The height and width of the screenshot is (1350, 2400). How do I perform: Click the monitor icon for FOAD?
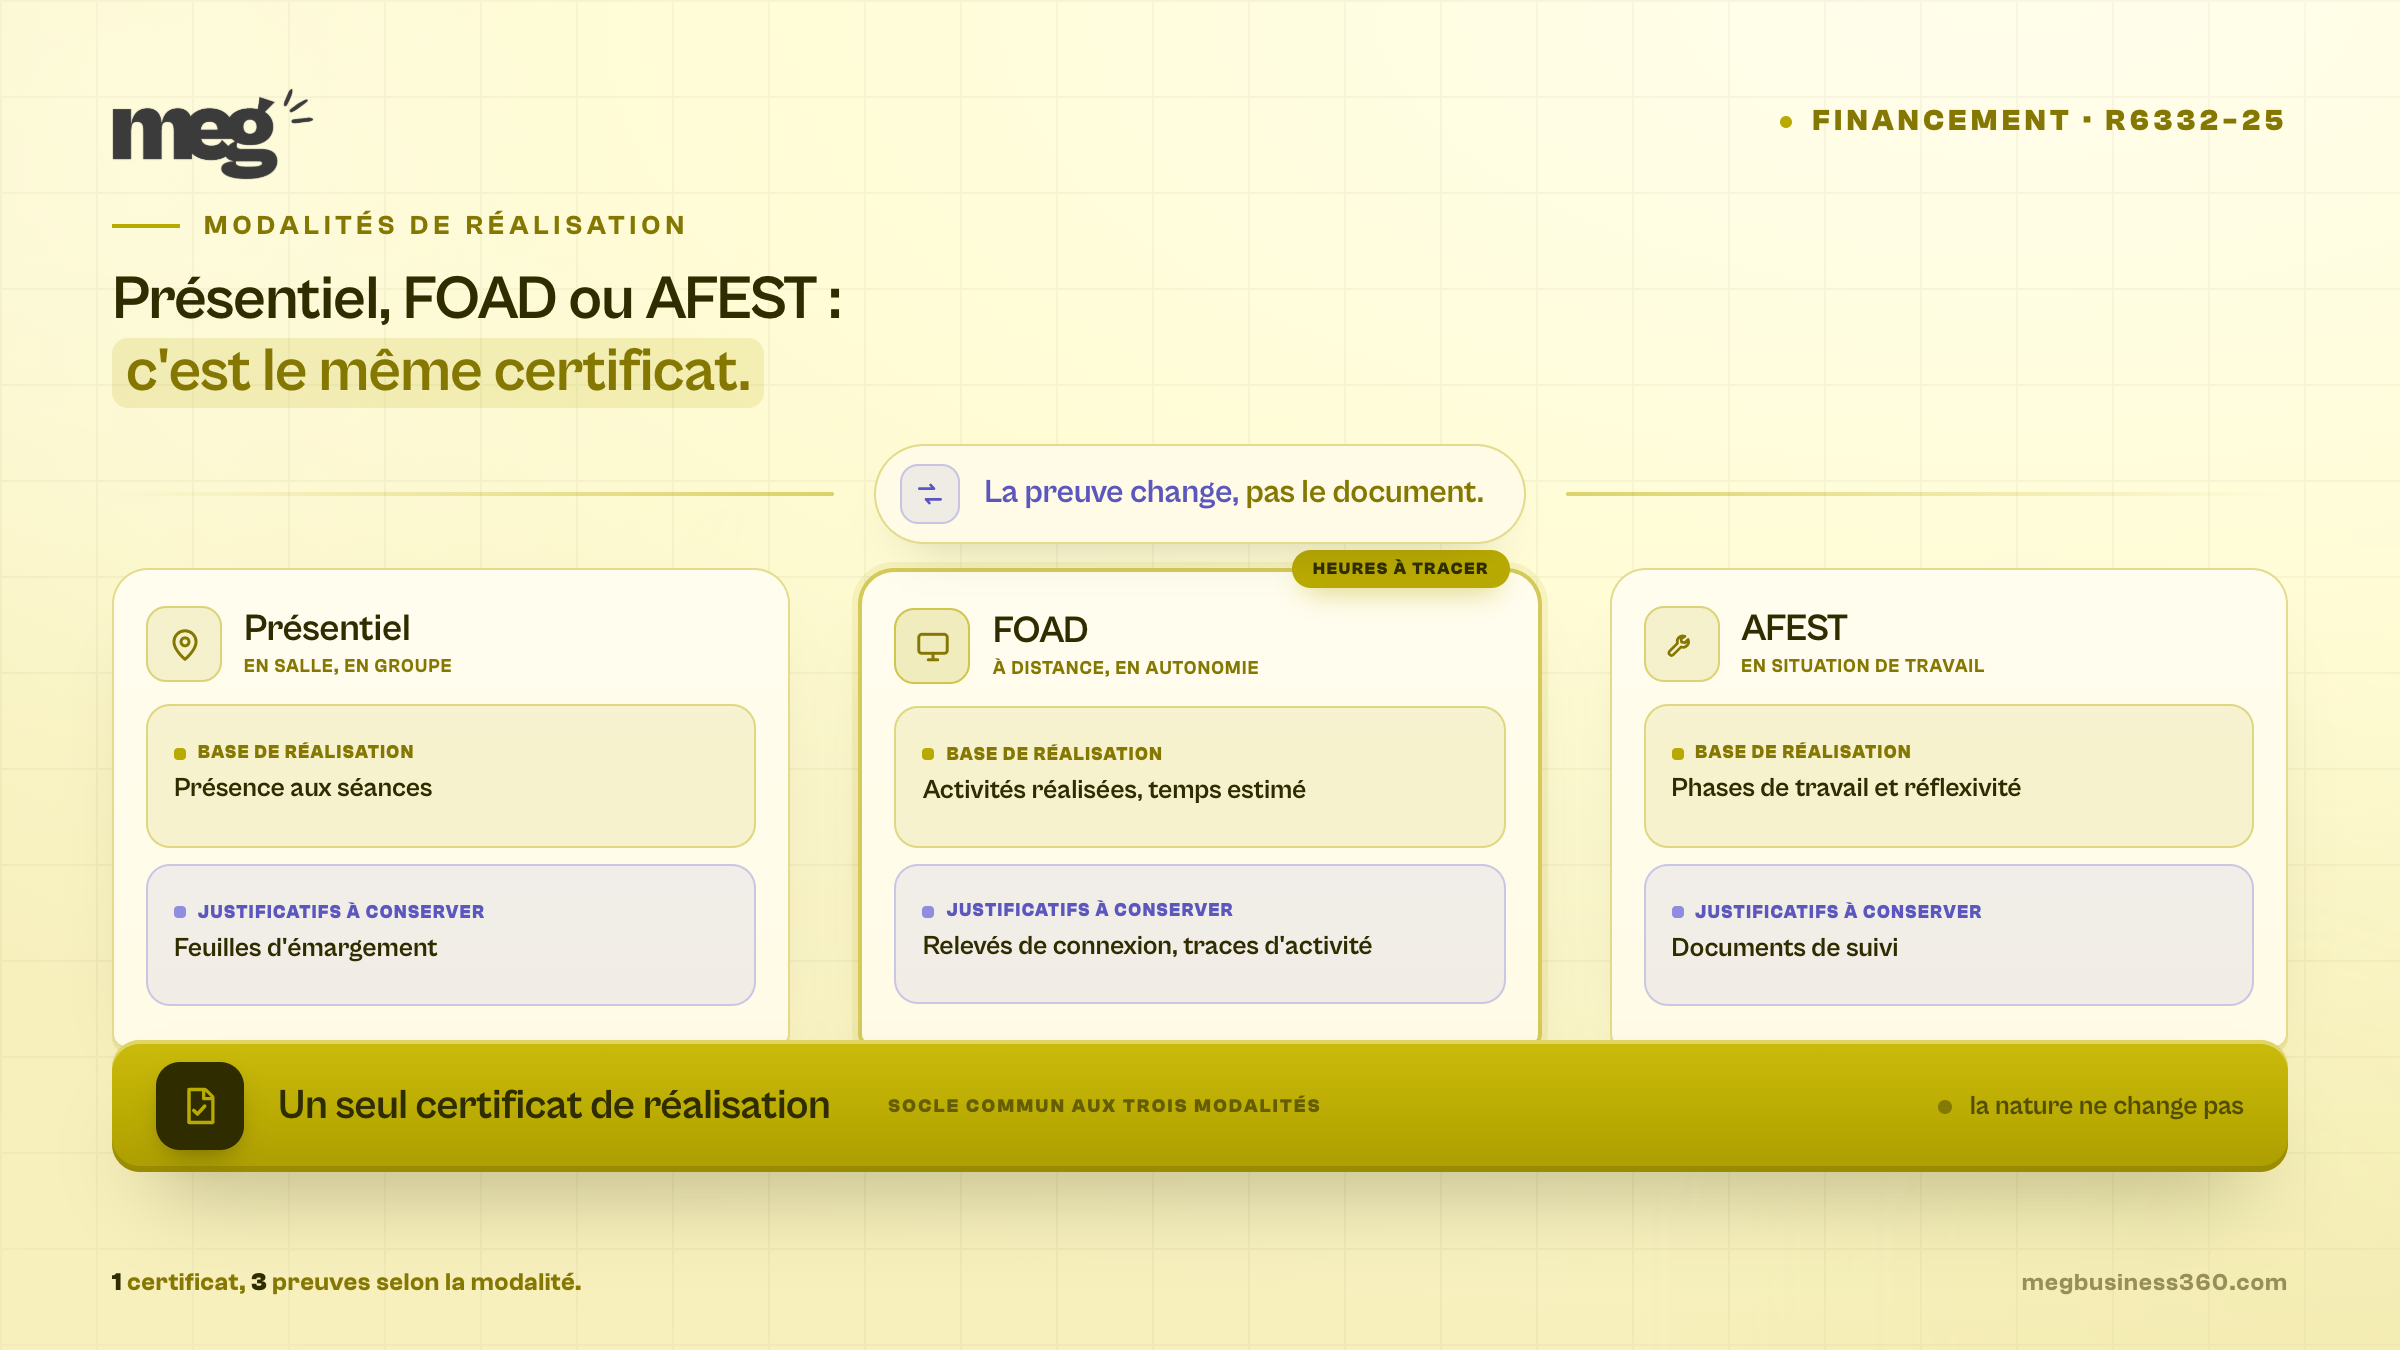[x=932, y=646]
